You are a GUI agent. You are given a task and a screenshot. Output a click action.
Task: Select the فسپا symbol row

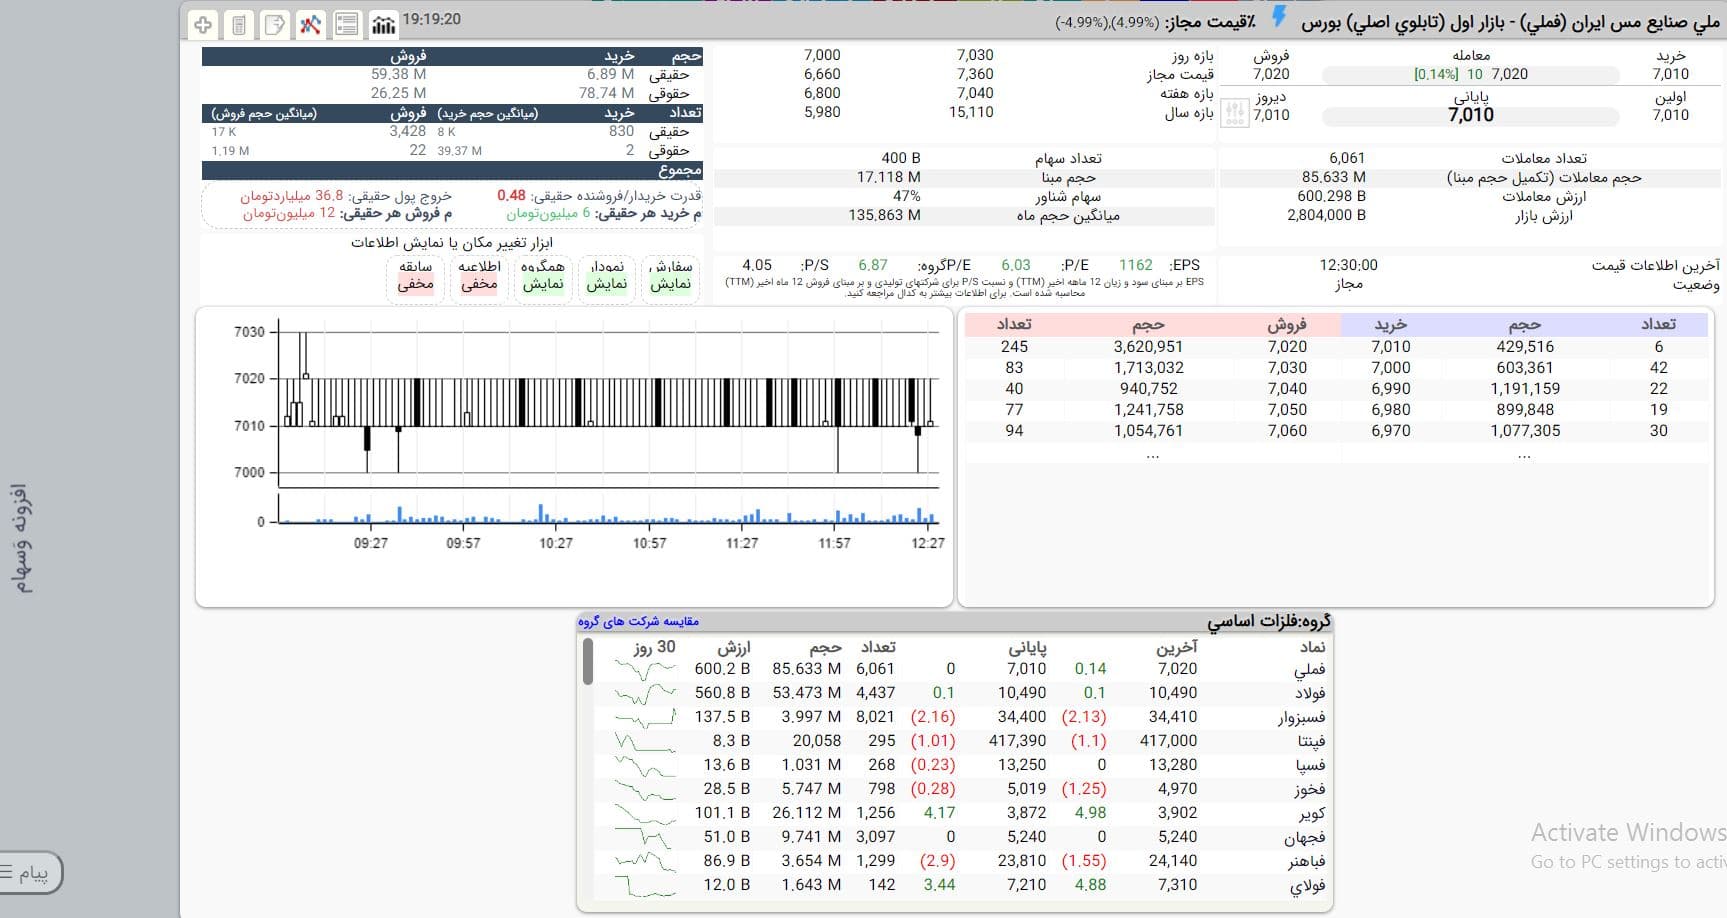point(1311,765)
